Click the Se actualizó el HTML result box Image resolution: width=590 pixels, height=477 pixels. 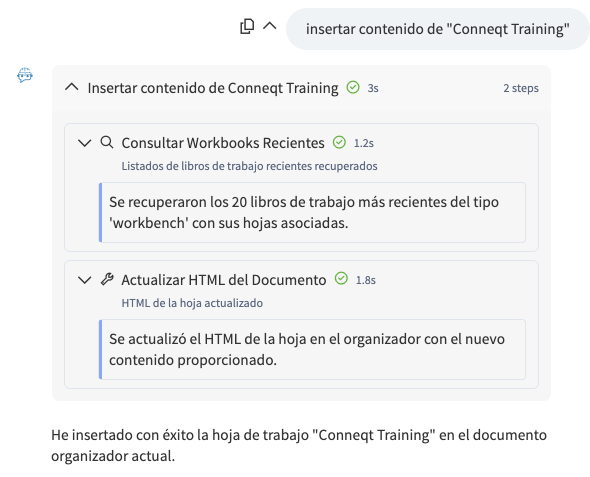(312, 349)
